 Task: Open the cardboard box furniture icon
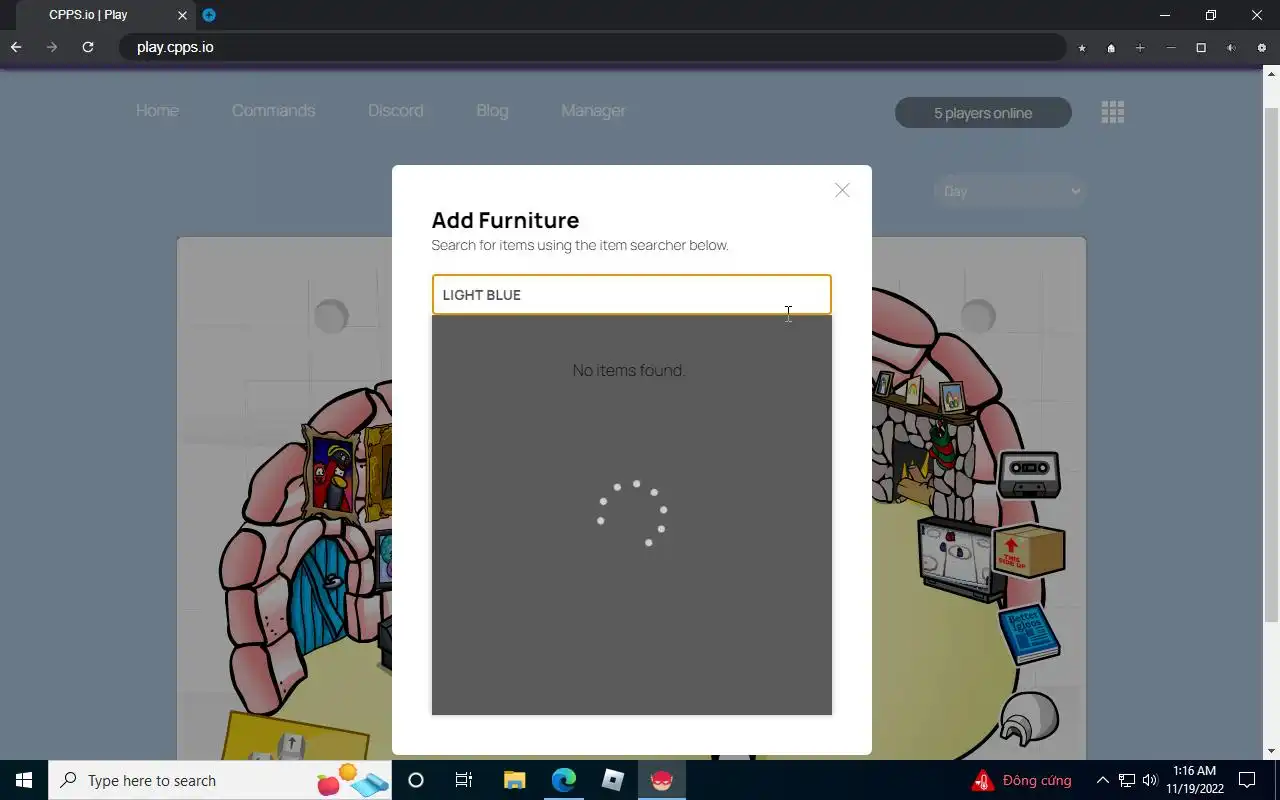click(1030, 550)
